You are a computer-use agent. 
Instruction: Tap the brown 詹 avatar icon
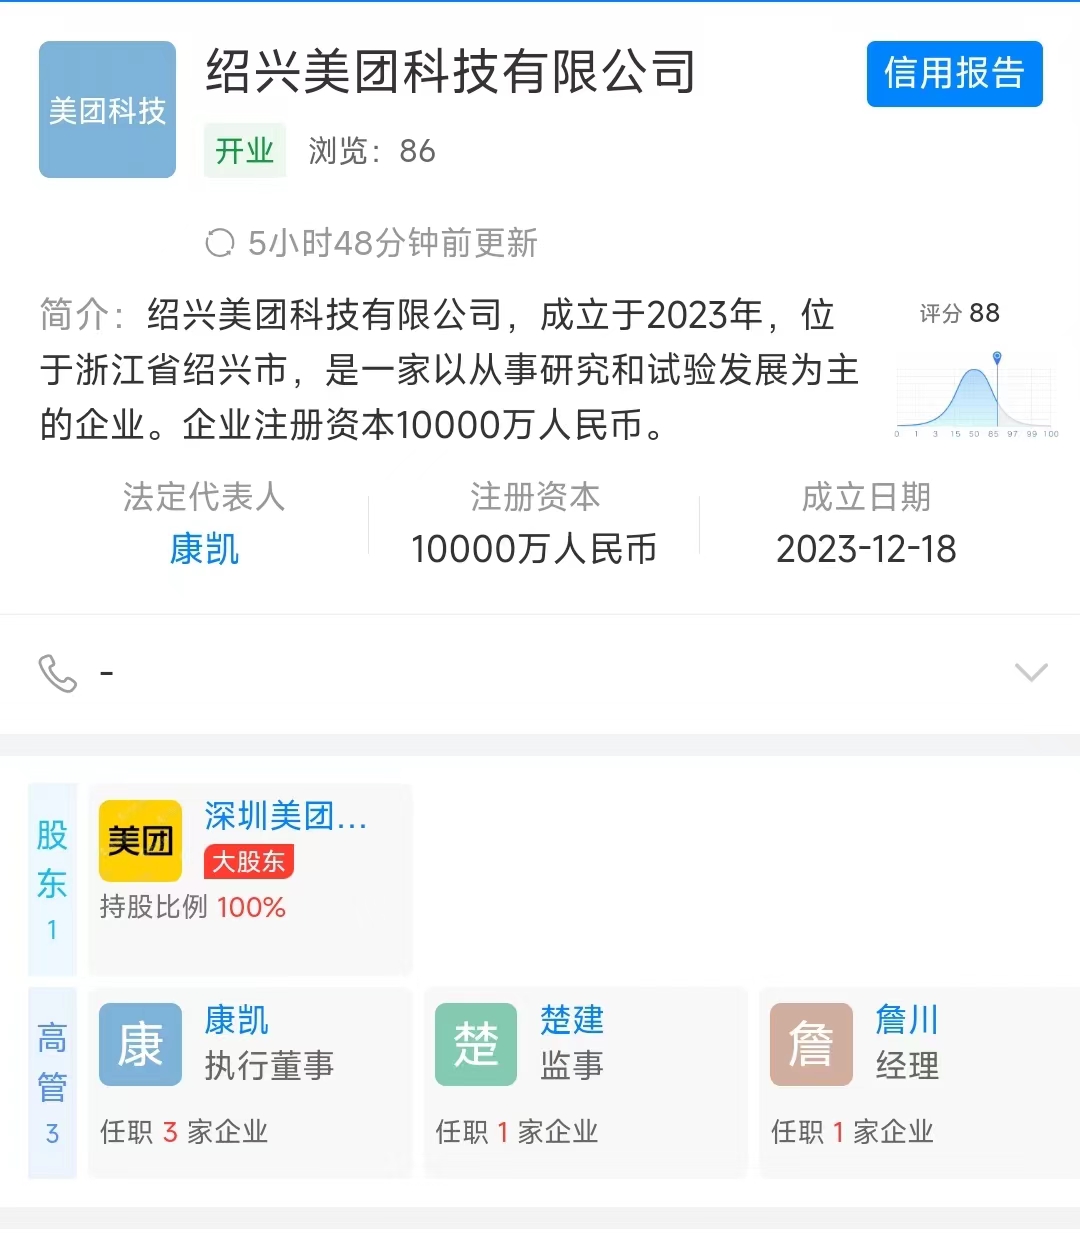point(811,1044)
